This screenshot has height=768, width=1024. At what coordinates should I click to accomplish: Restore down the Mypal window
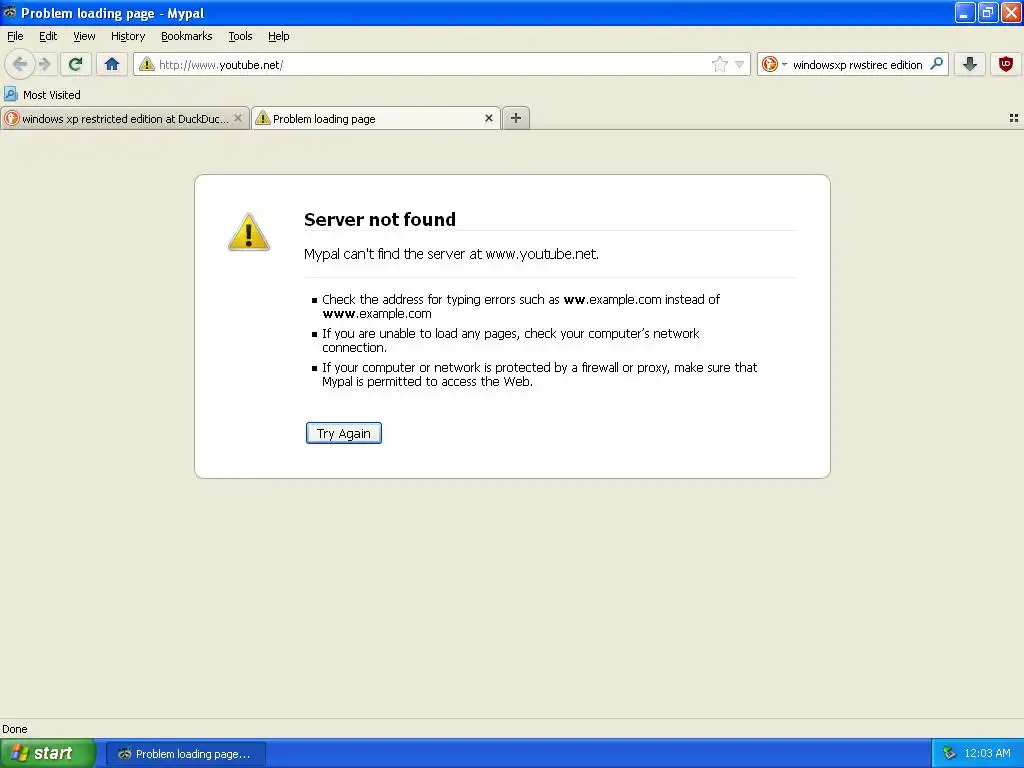[x=987, y=12]
